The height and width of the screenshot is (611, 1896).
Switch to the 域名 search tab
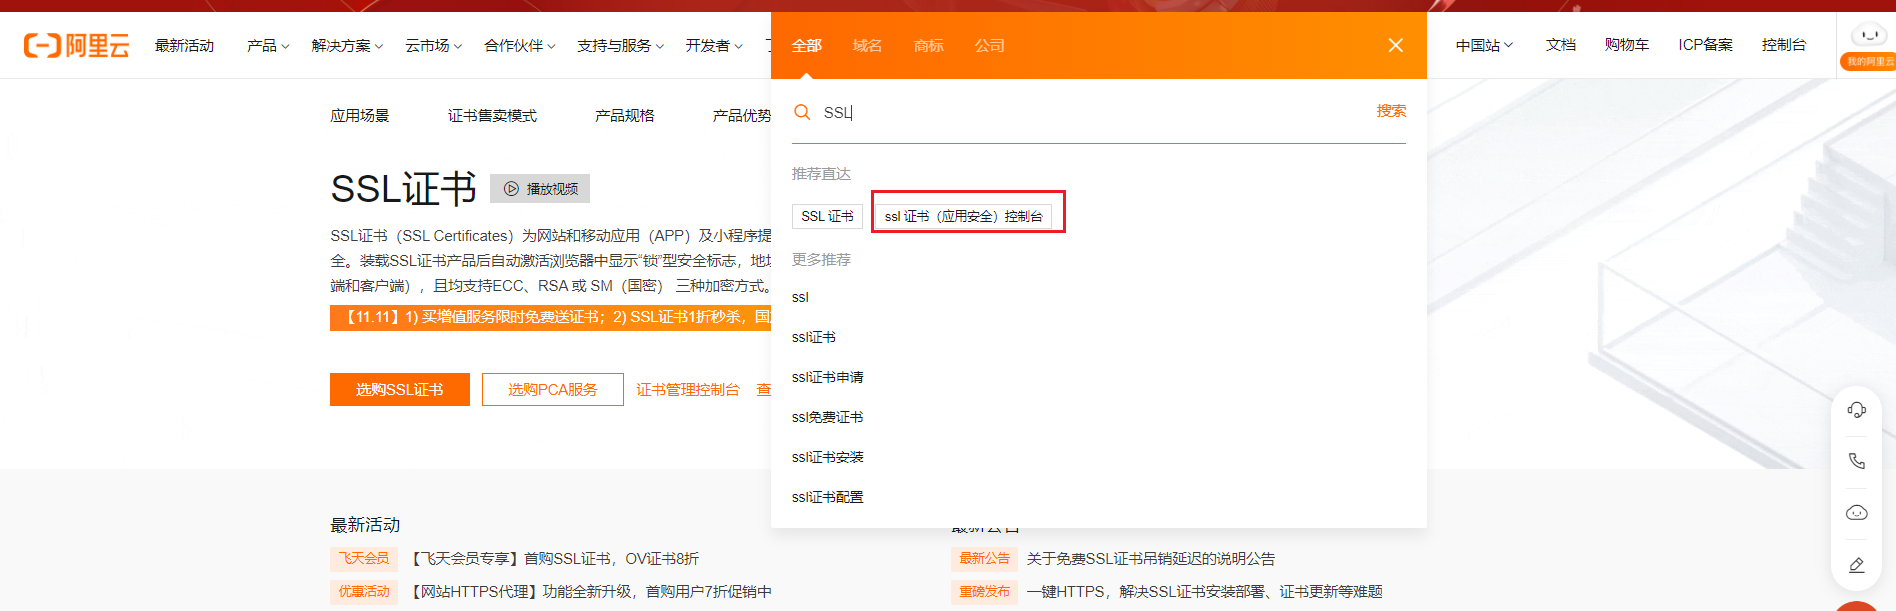click(868, 46)
